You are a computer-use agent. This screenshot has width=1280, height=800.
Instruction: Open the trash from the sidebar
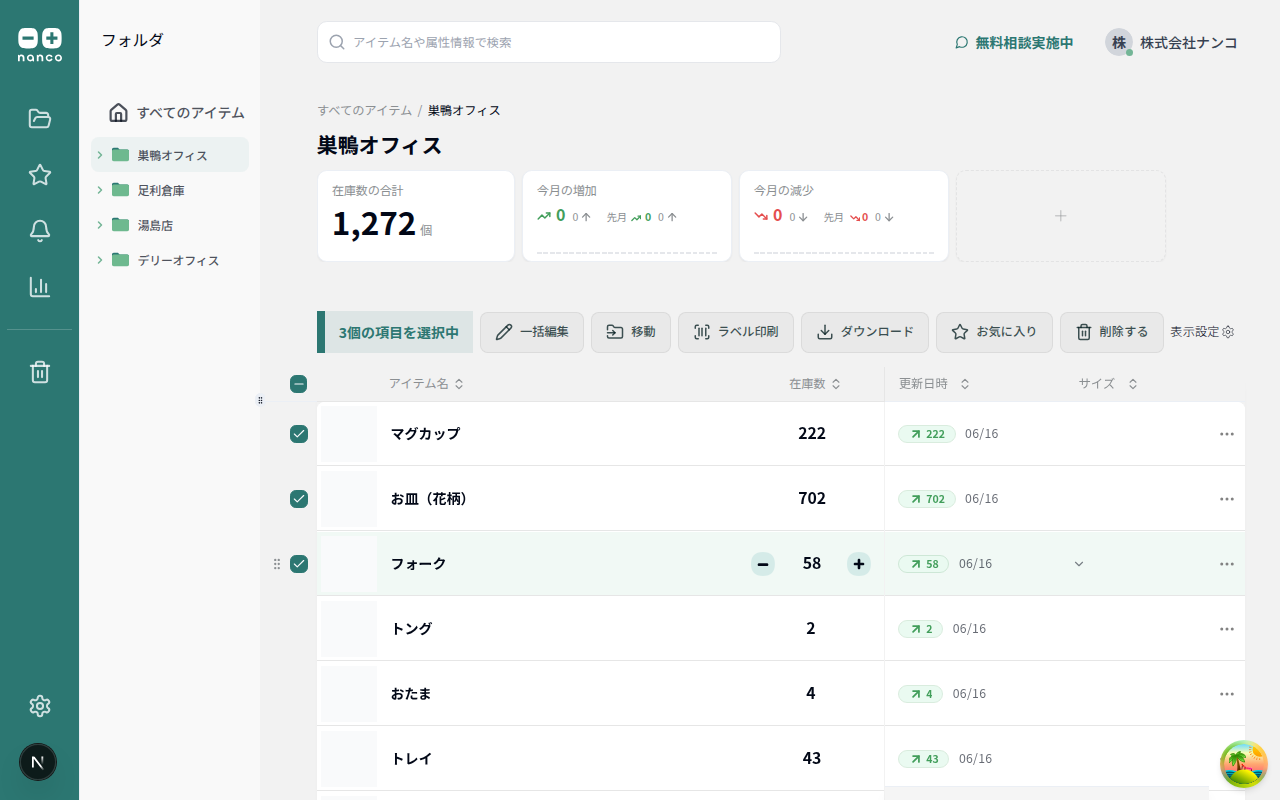[x=39, y=371]
